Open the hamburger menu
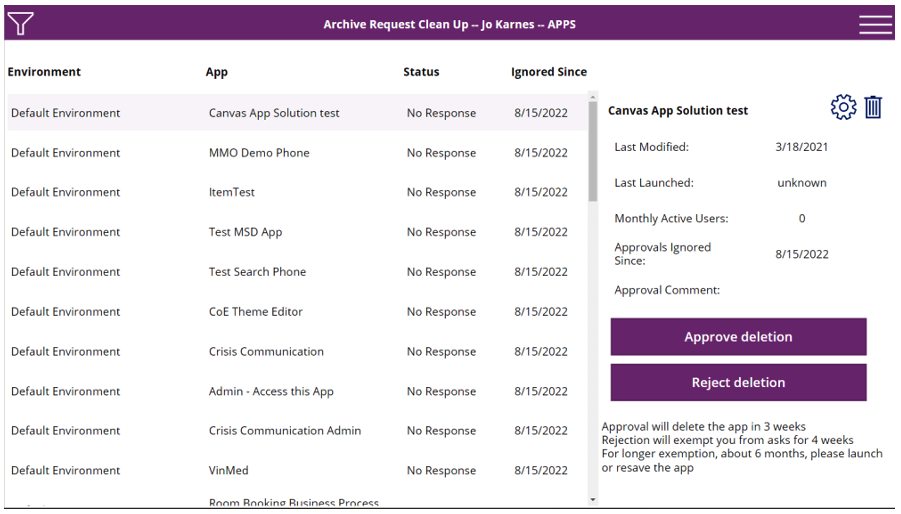Screen dimensions: 901x514 point(875,24)
